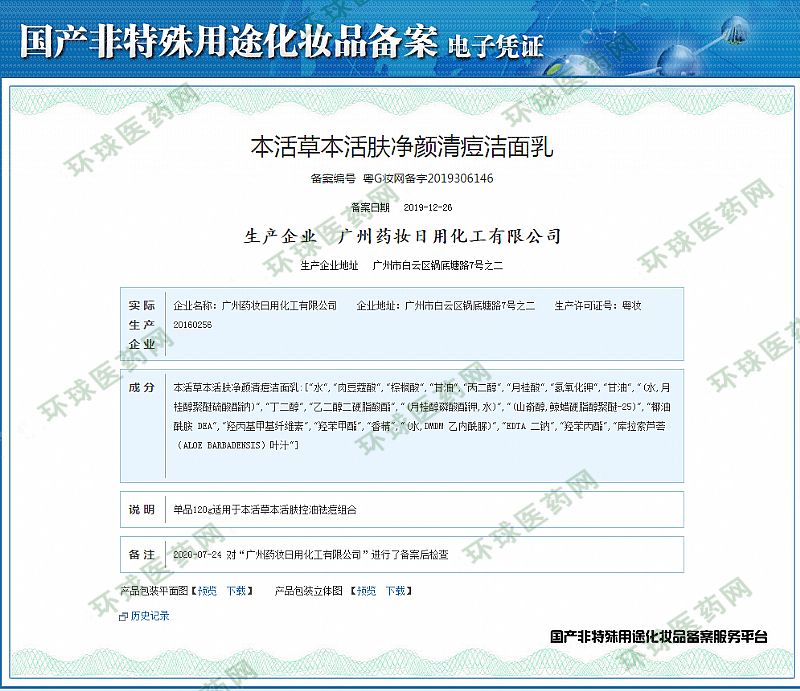
Task: Click the 说明 section label
Action: [141, 509]
